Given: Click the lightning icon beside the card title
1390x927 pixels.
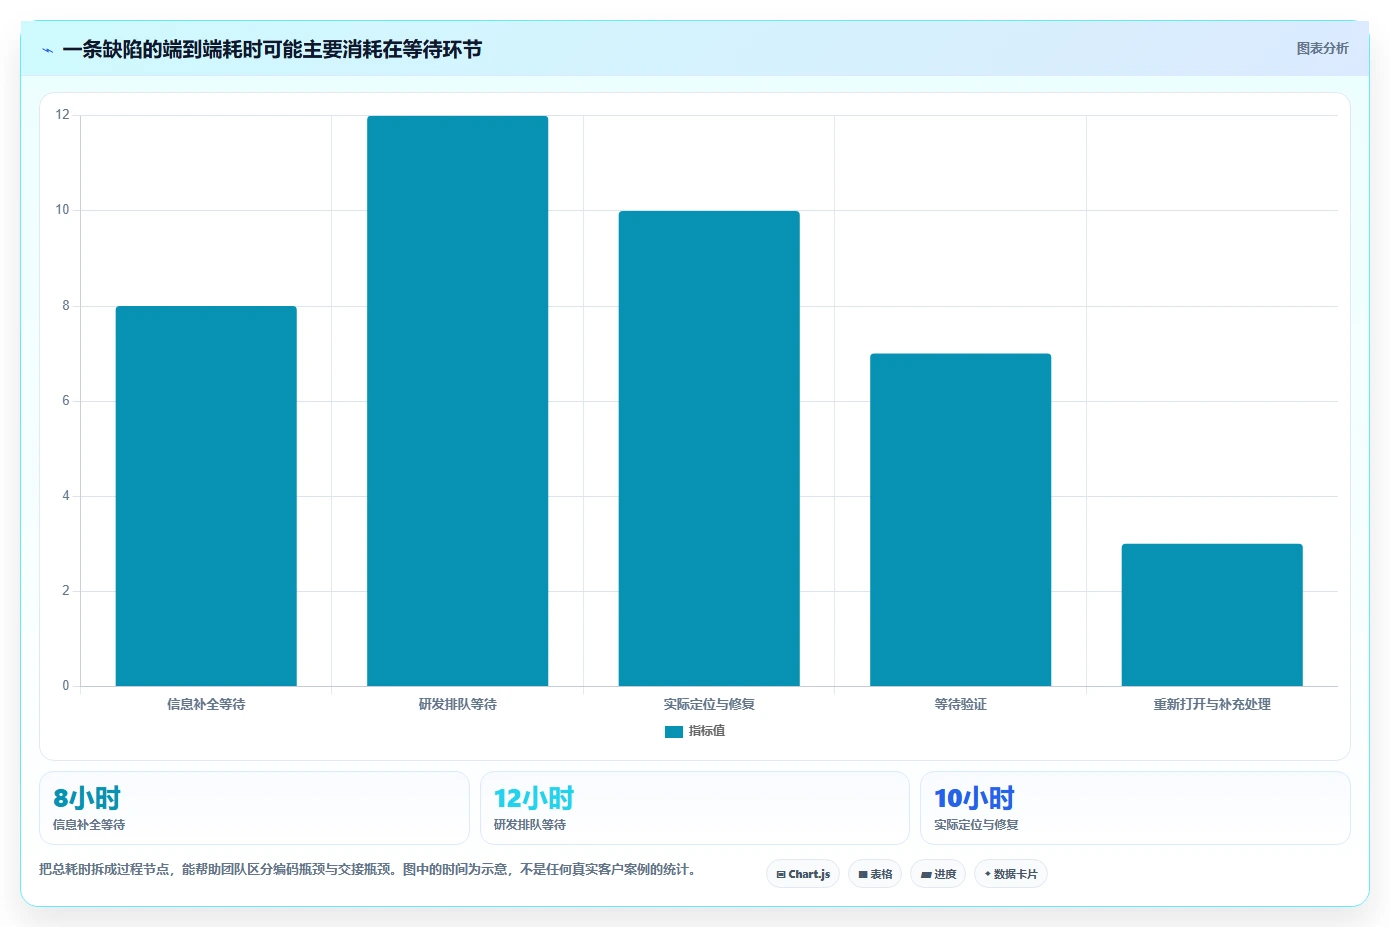Looking at the screenshot, I should (47, 50).
